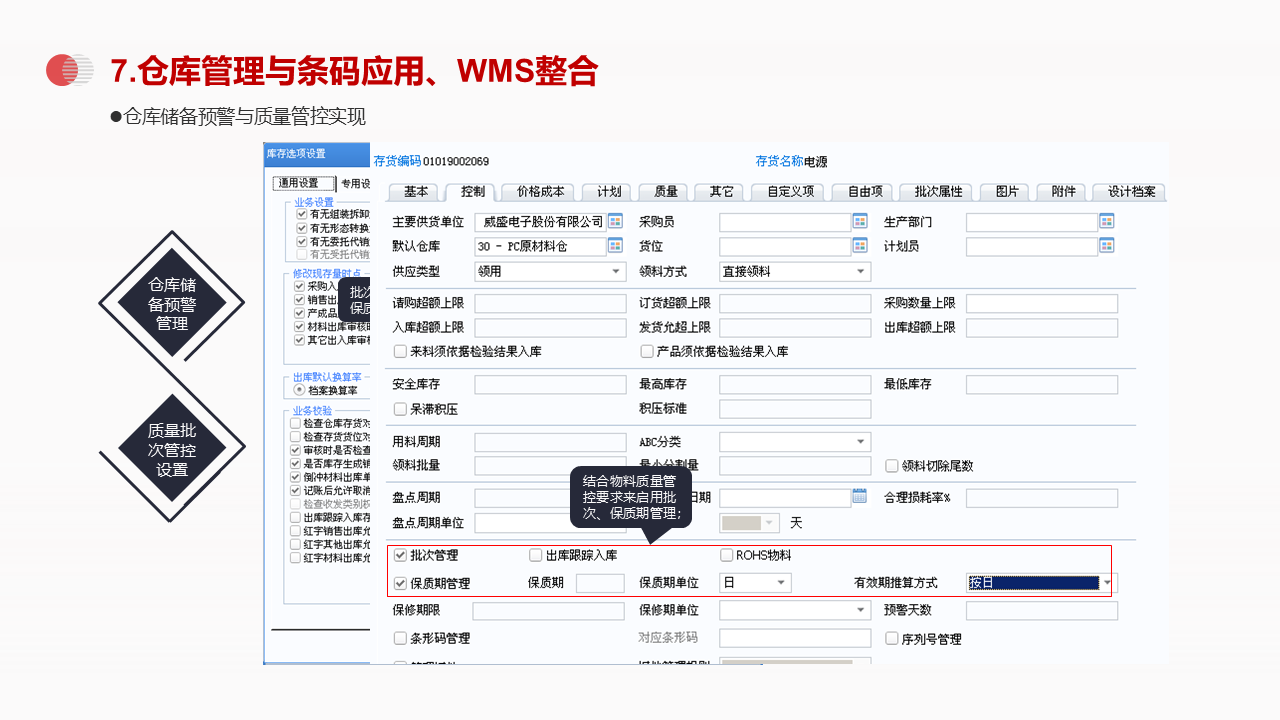Open the 价格成本 tab
Viewport: 1280px width, 720px height.
click(x=540, y=192)
